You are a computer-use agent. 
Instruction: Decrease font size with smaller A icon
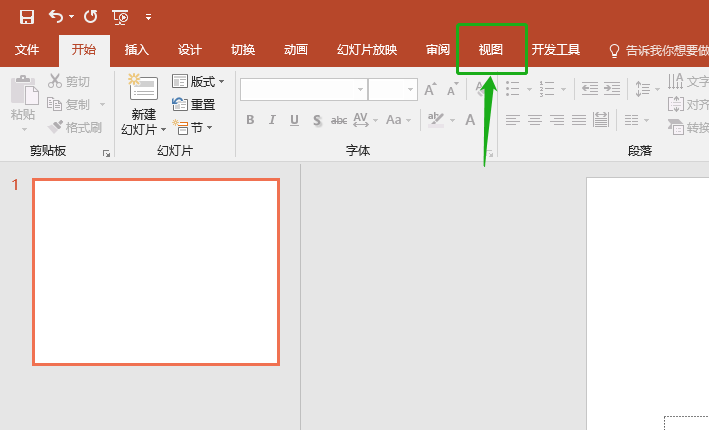coord(452,90)
